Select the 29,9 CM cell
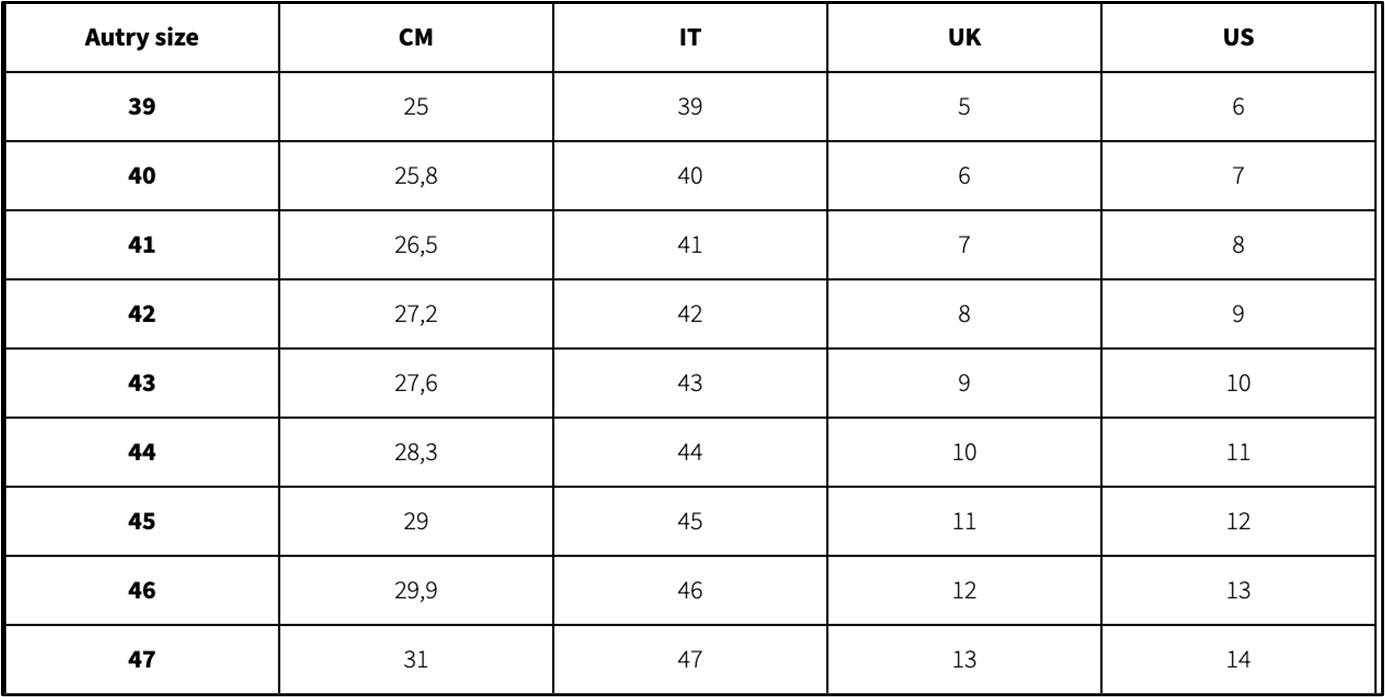Viewport: 1385px width, 697px height. [416, 591]
